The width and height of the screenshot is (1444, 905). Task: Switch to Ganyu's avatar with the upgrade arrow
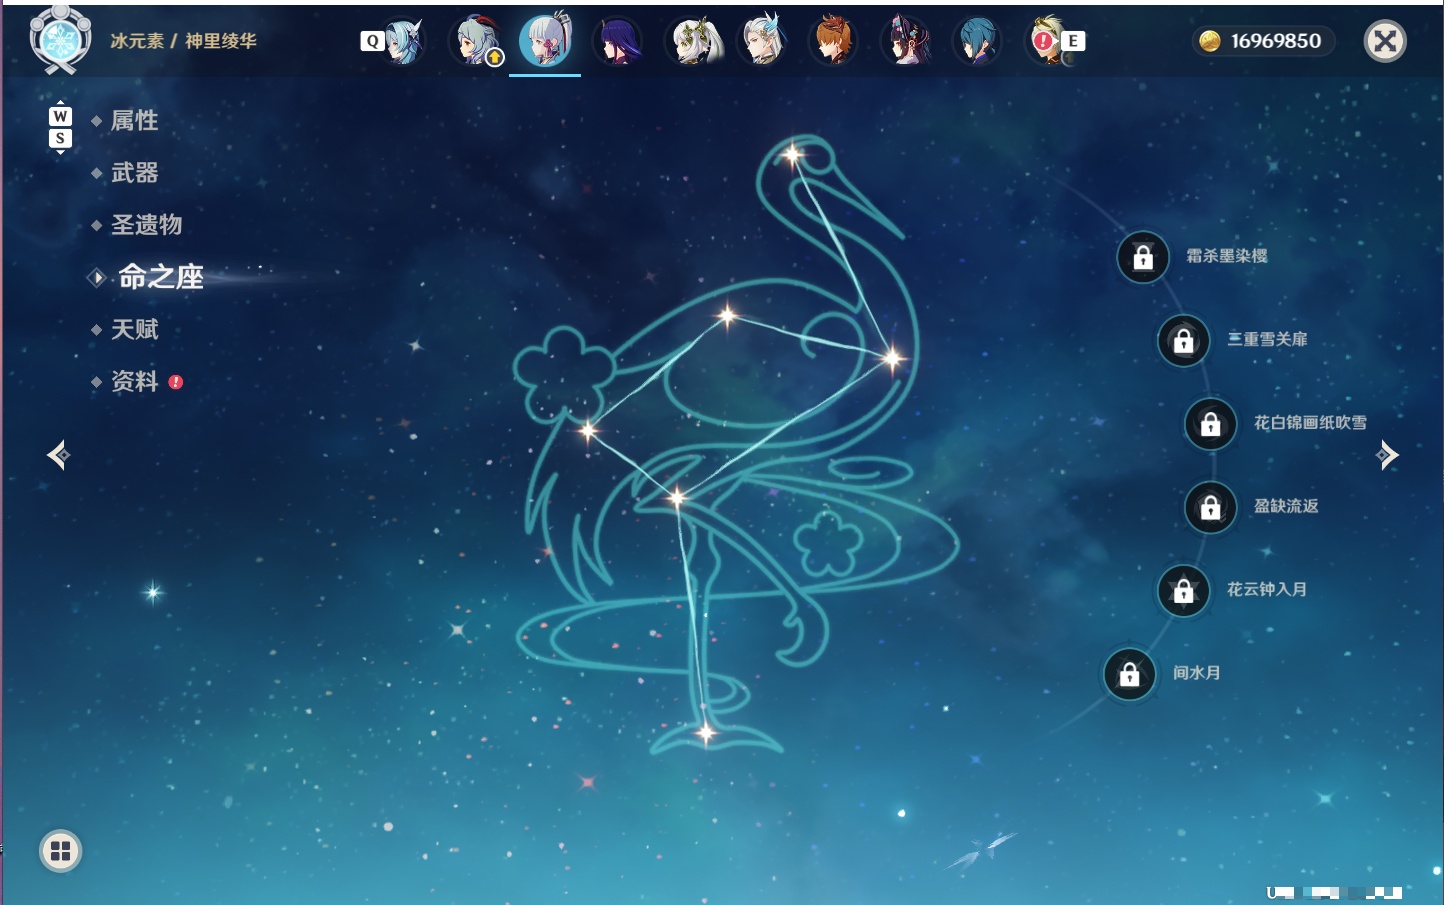click(x=477, y=41)
